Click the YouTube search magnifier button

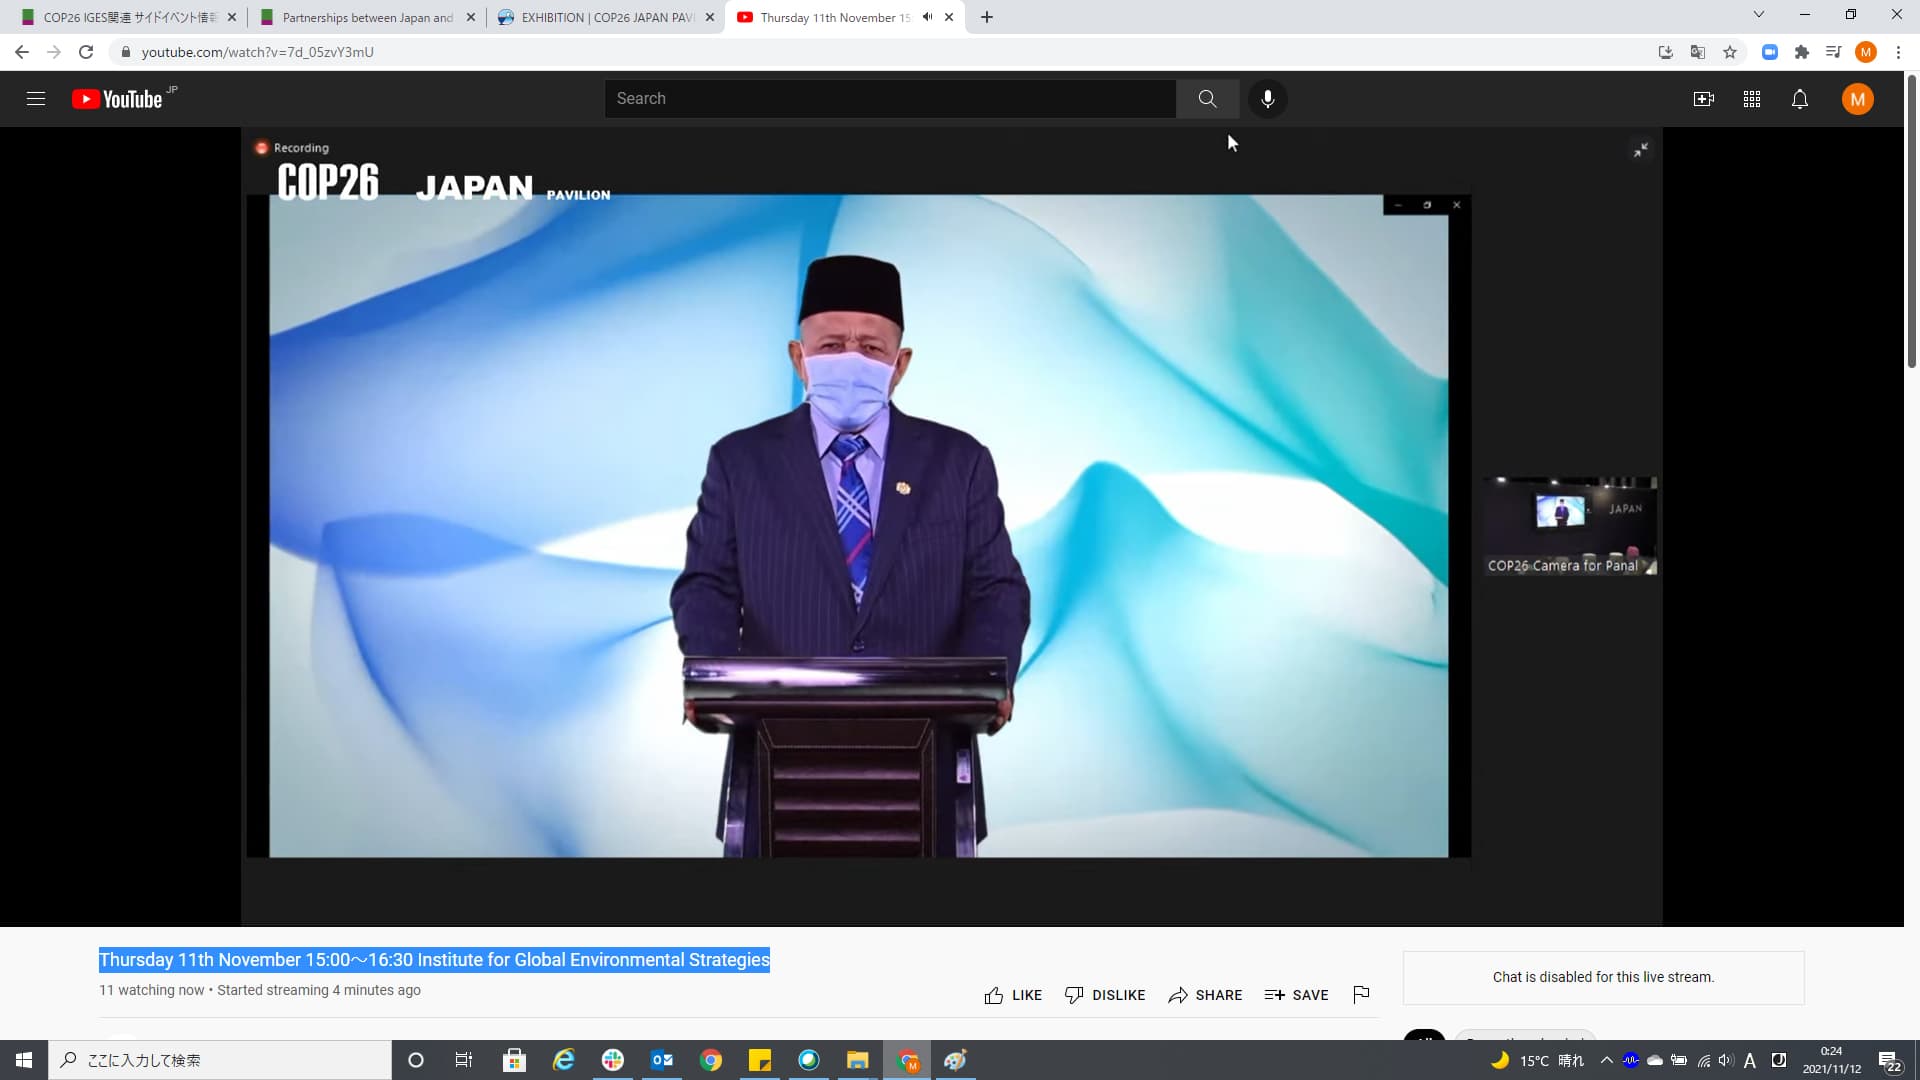coord(1207,99)
